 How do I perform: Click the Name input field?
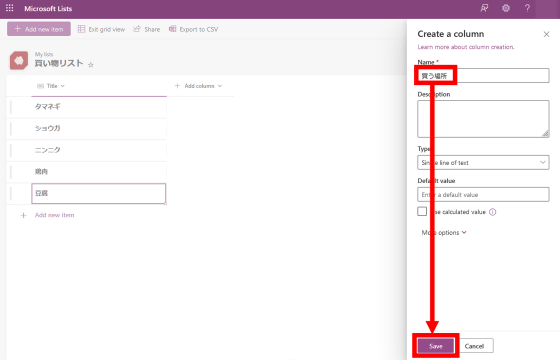(483, 76)
